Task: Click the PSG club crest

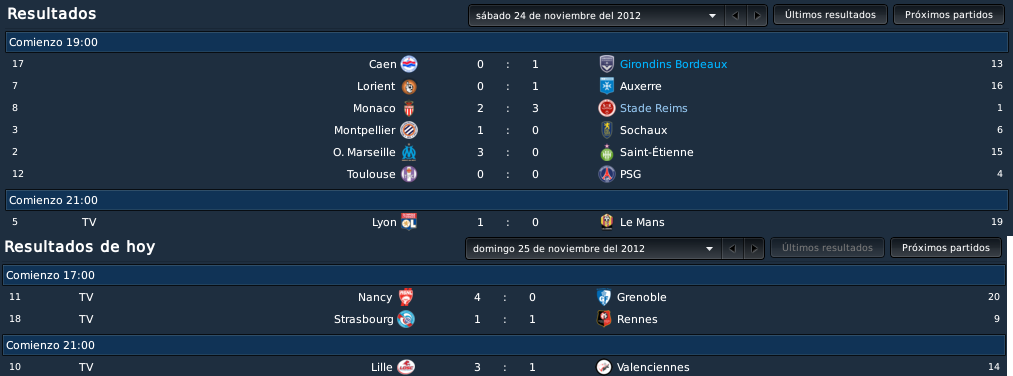Action: 607,174
